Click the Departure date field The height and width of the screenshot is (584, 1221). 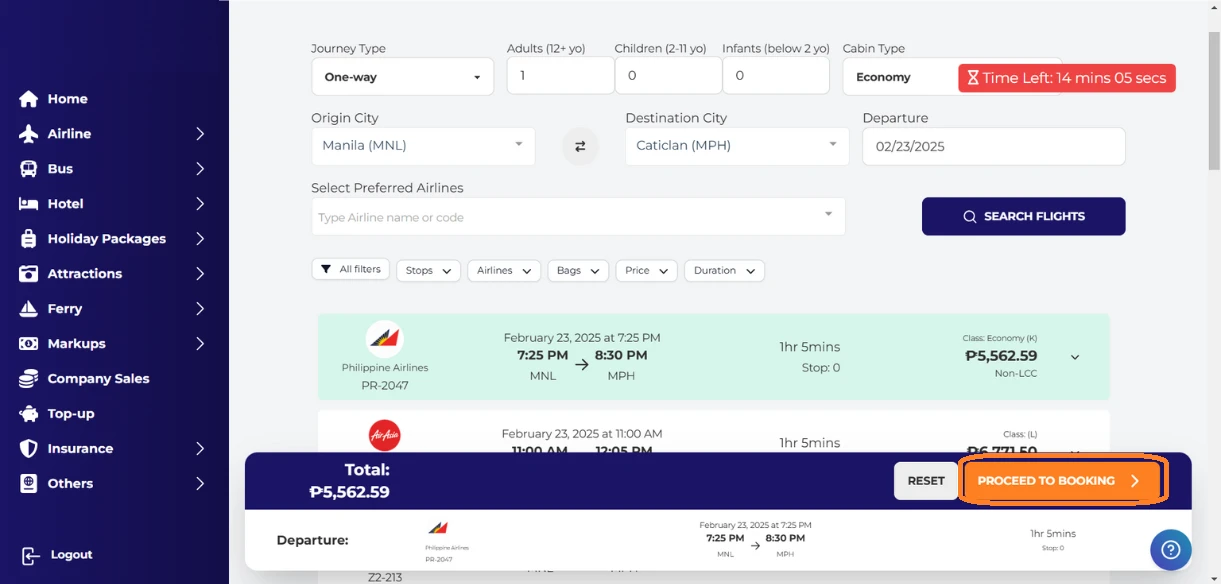(x=993, y=146)
